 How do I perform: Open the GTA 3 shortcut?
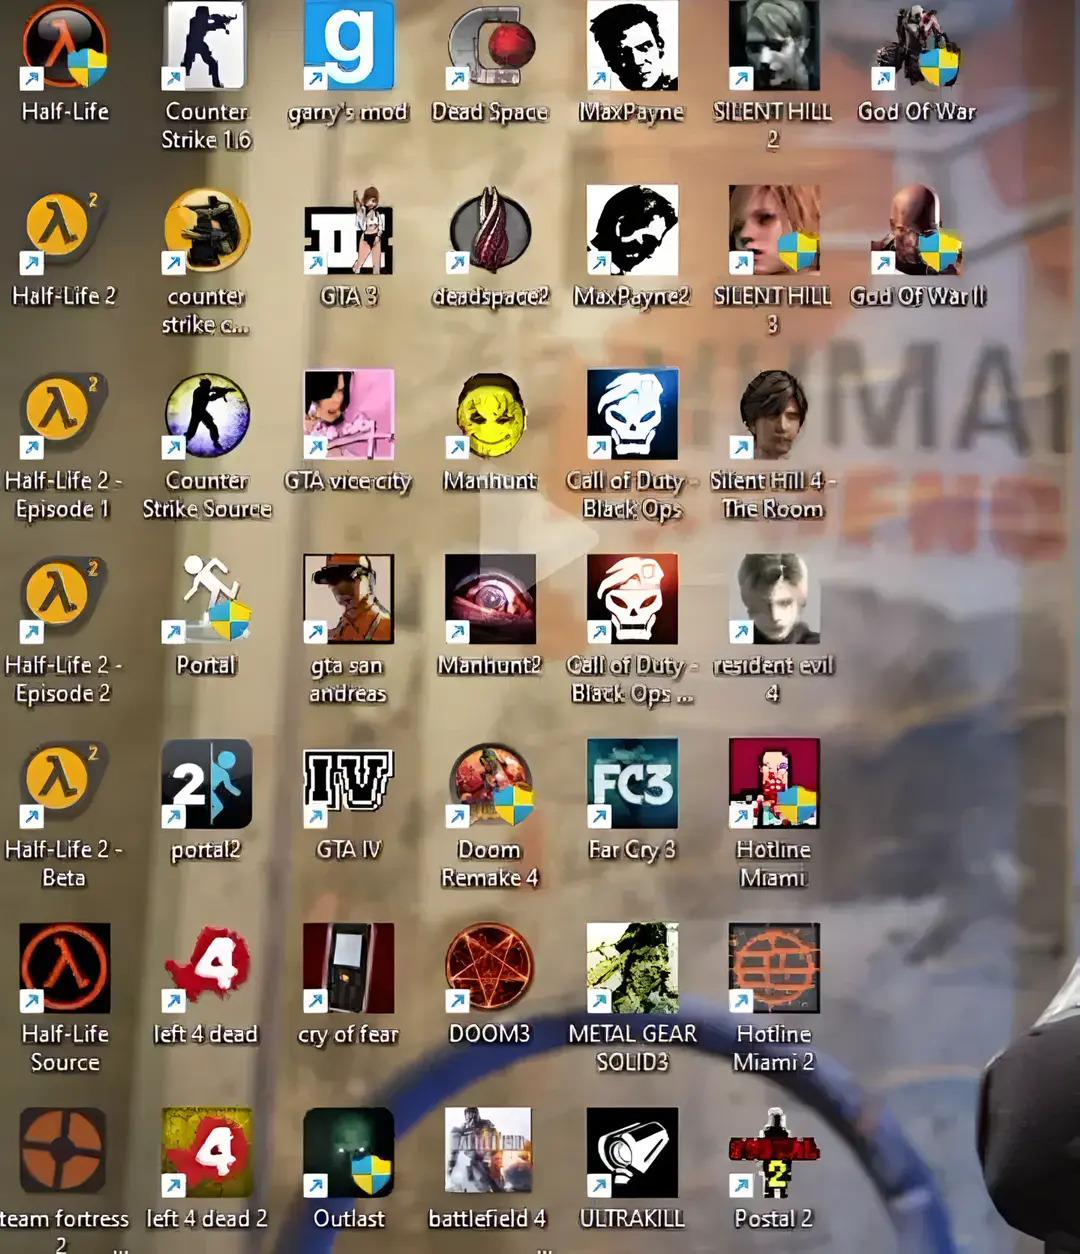[x=349, y=230]
